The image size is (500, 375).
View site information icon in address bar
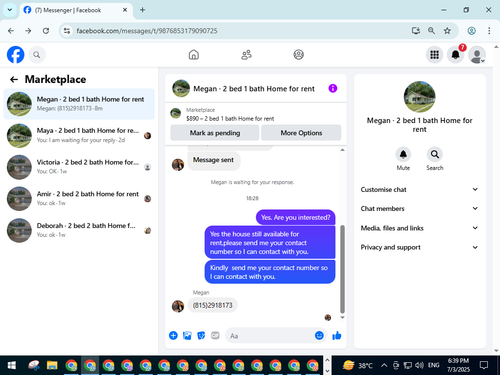[67, 31]
